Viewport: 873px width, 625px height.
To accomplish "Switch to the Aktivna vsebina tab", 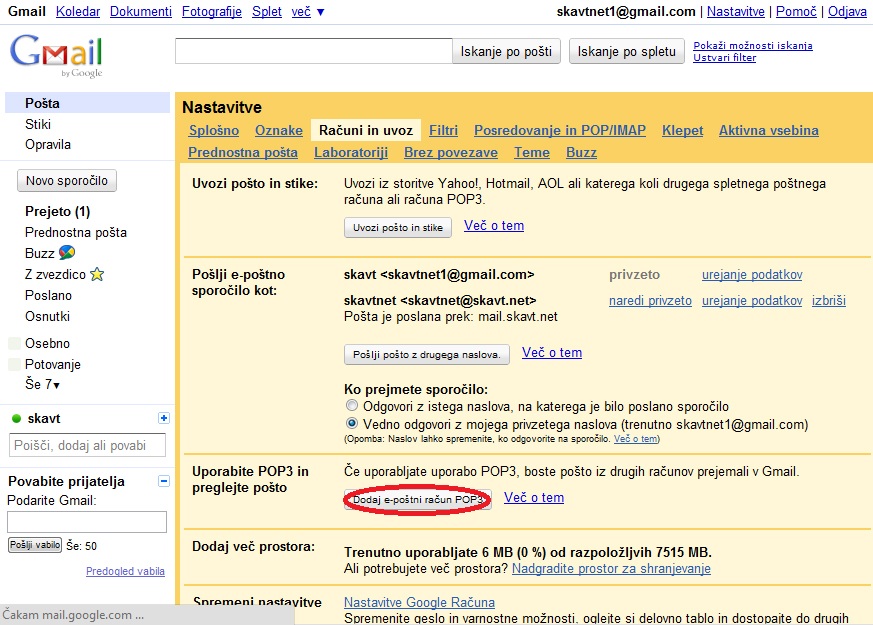I will point(768,130).
